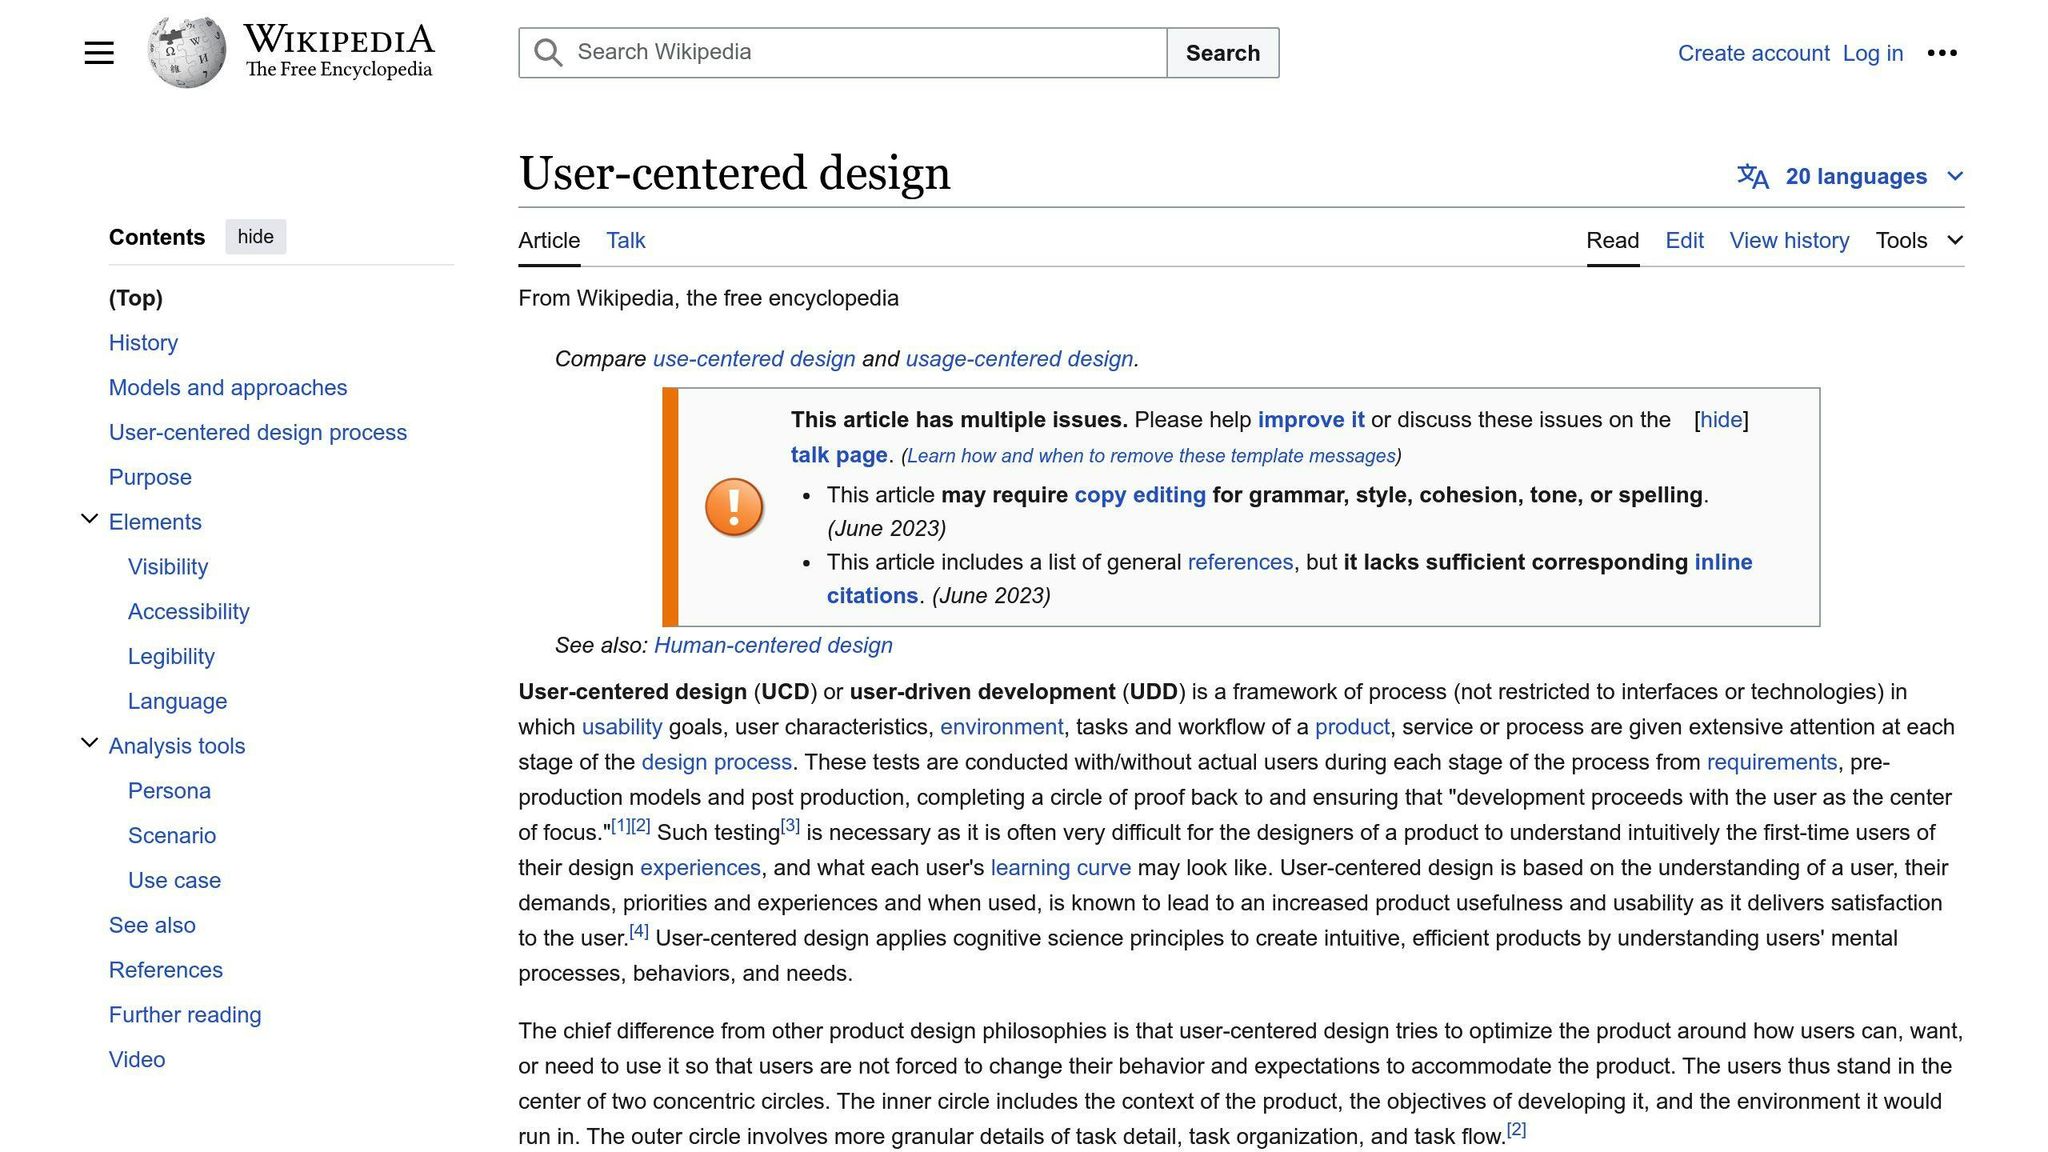
Task: Switch to the Talk tab
Action: pos(626,241)
